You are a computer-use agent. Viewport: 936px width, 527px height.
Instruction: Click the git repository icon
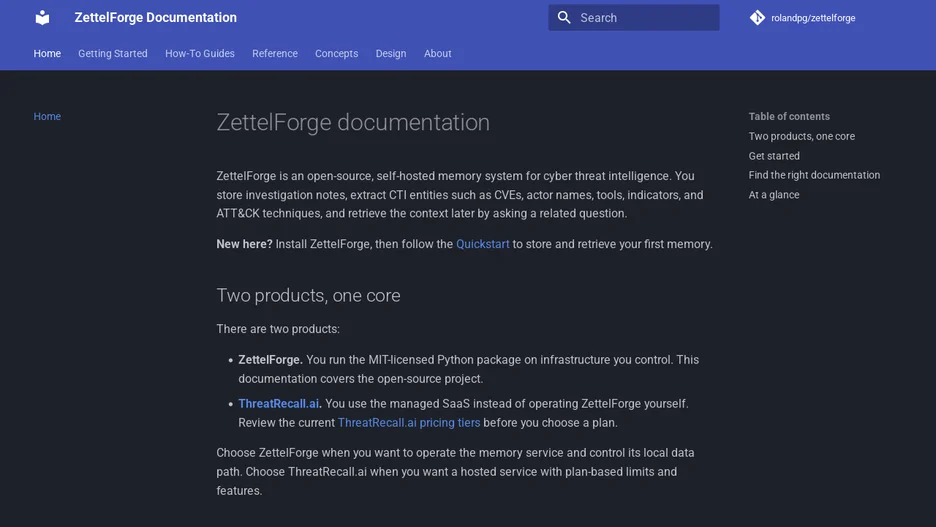(x=757, y=17)
